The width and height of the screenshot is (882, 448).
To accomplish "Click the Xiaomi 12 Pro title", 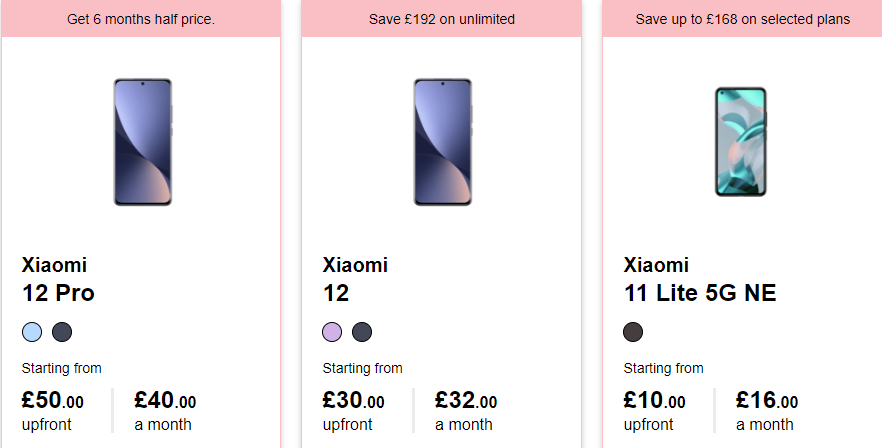I will tap(58, 279).
